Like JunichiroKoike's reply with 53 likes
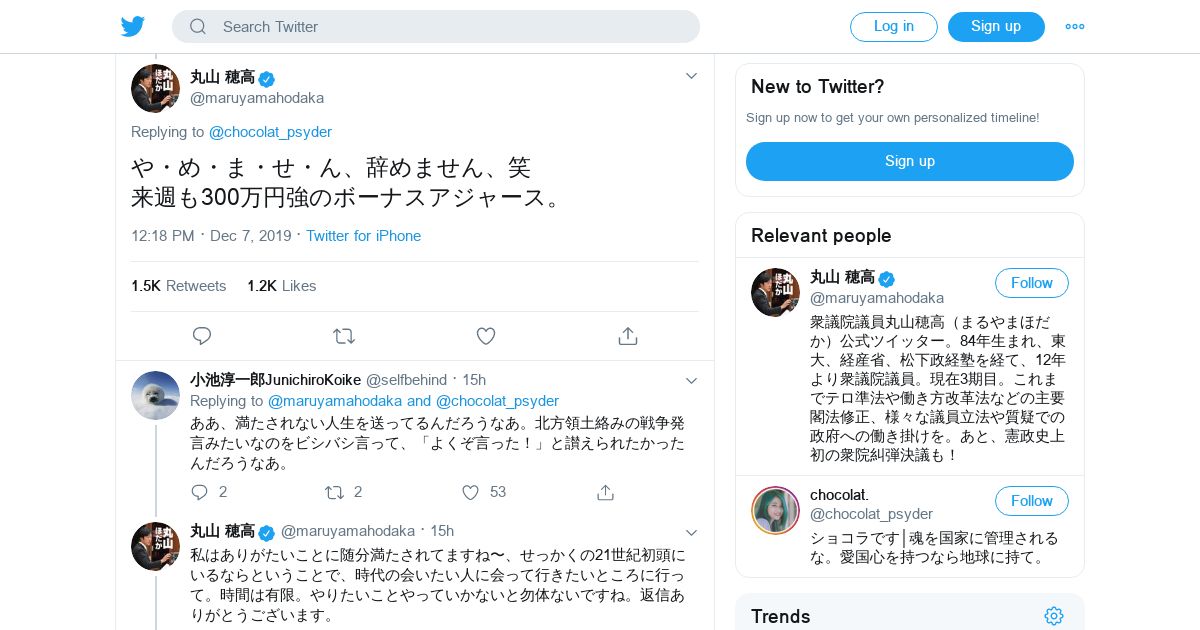Screen dimensions: 1200x630 471,492
